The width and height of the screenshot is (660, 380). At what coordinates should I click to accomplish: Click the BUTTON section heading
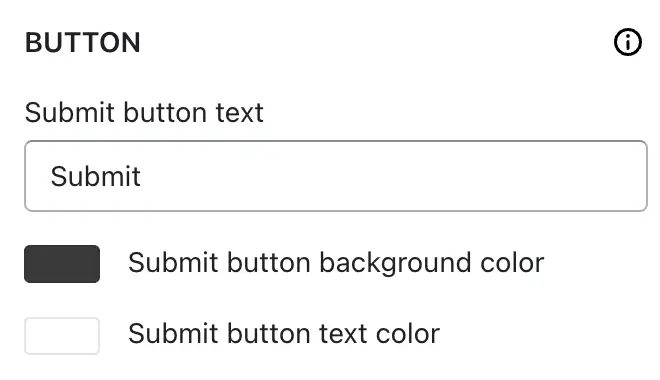[x=83, y=43]
